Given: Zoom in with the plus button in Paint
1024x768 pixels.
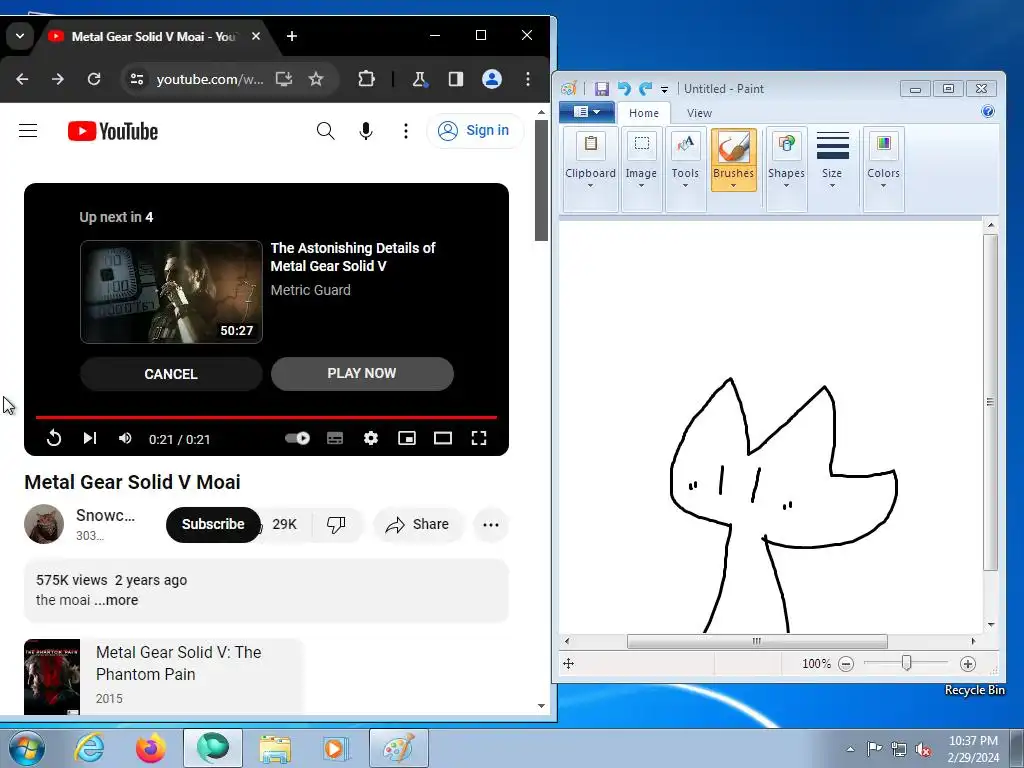Looking at the screenshot, I should 968,664.
